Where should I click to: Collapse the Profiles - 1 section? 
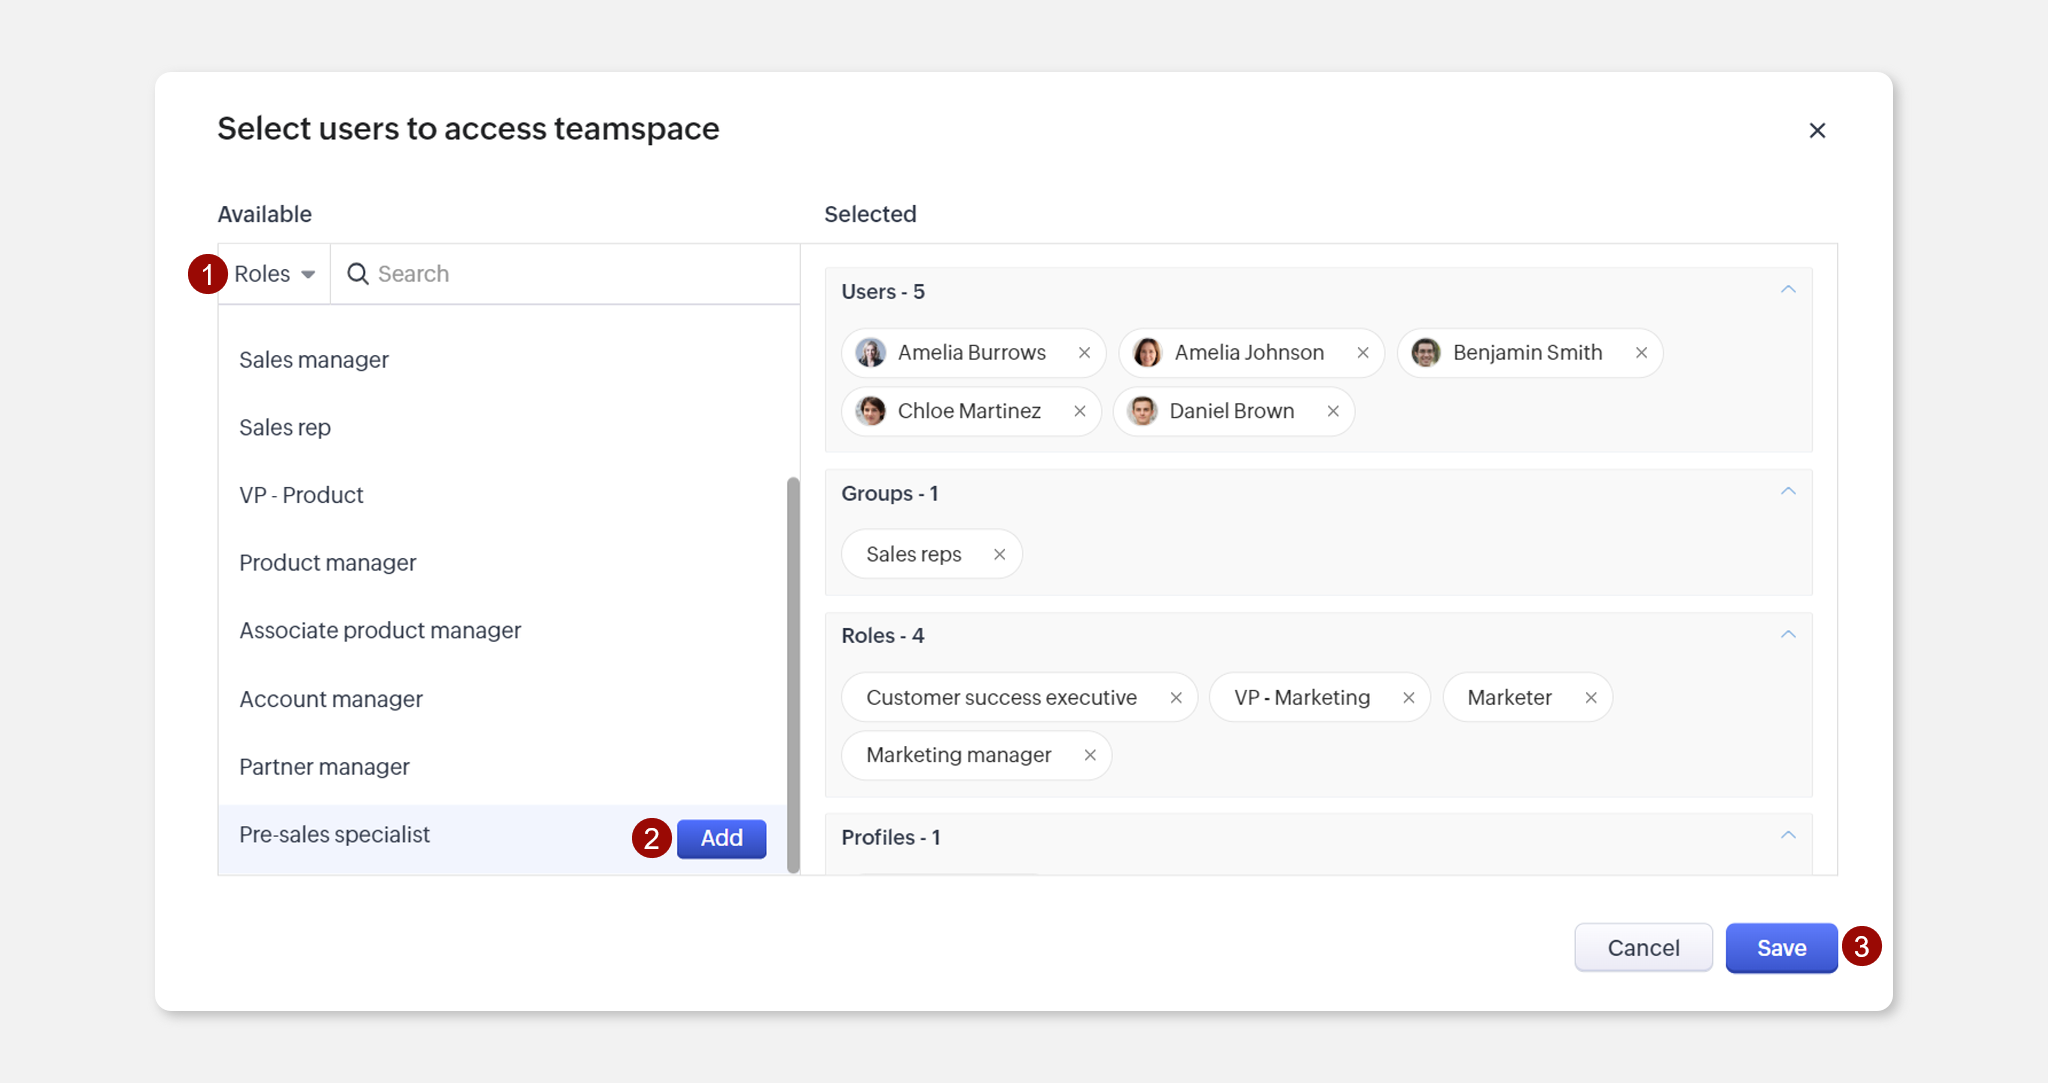(x=1788, y=836)
